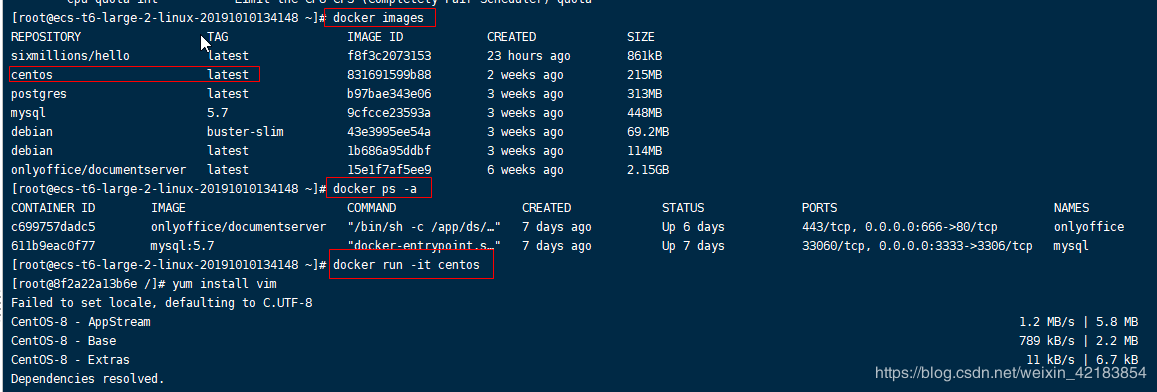Click image ID 9cfcce23593a
Screen dimensions: 1157x392
pyautogui.click(x=389, y=113)
